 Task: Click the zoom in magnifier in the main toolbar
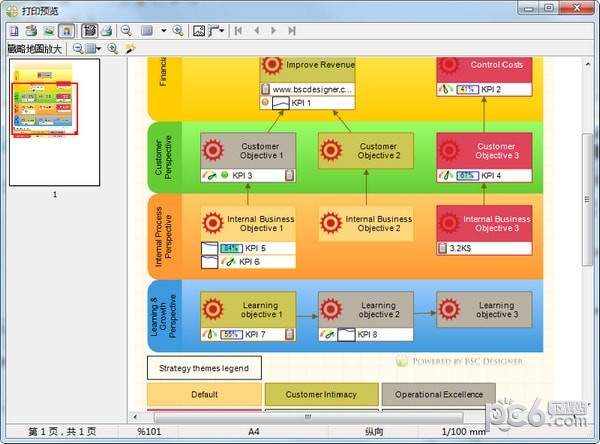178,30
